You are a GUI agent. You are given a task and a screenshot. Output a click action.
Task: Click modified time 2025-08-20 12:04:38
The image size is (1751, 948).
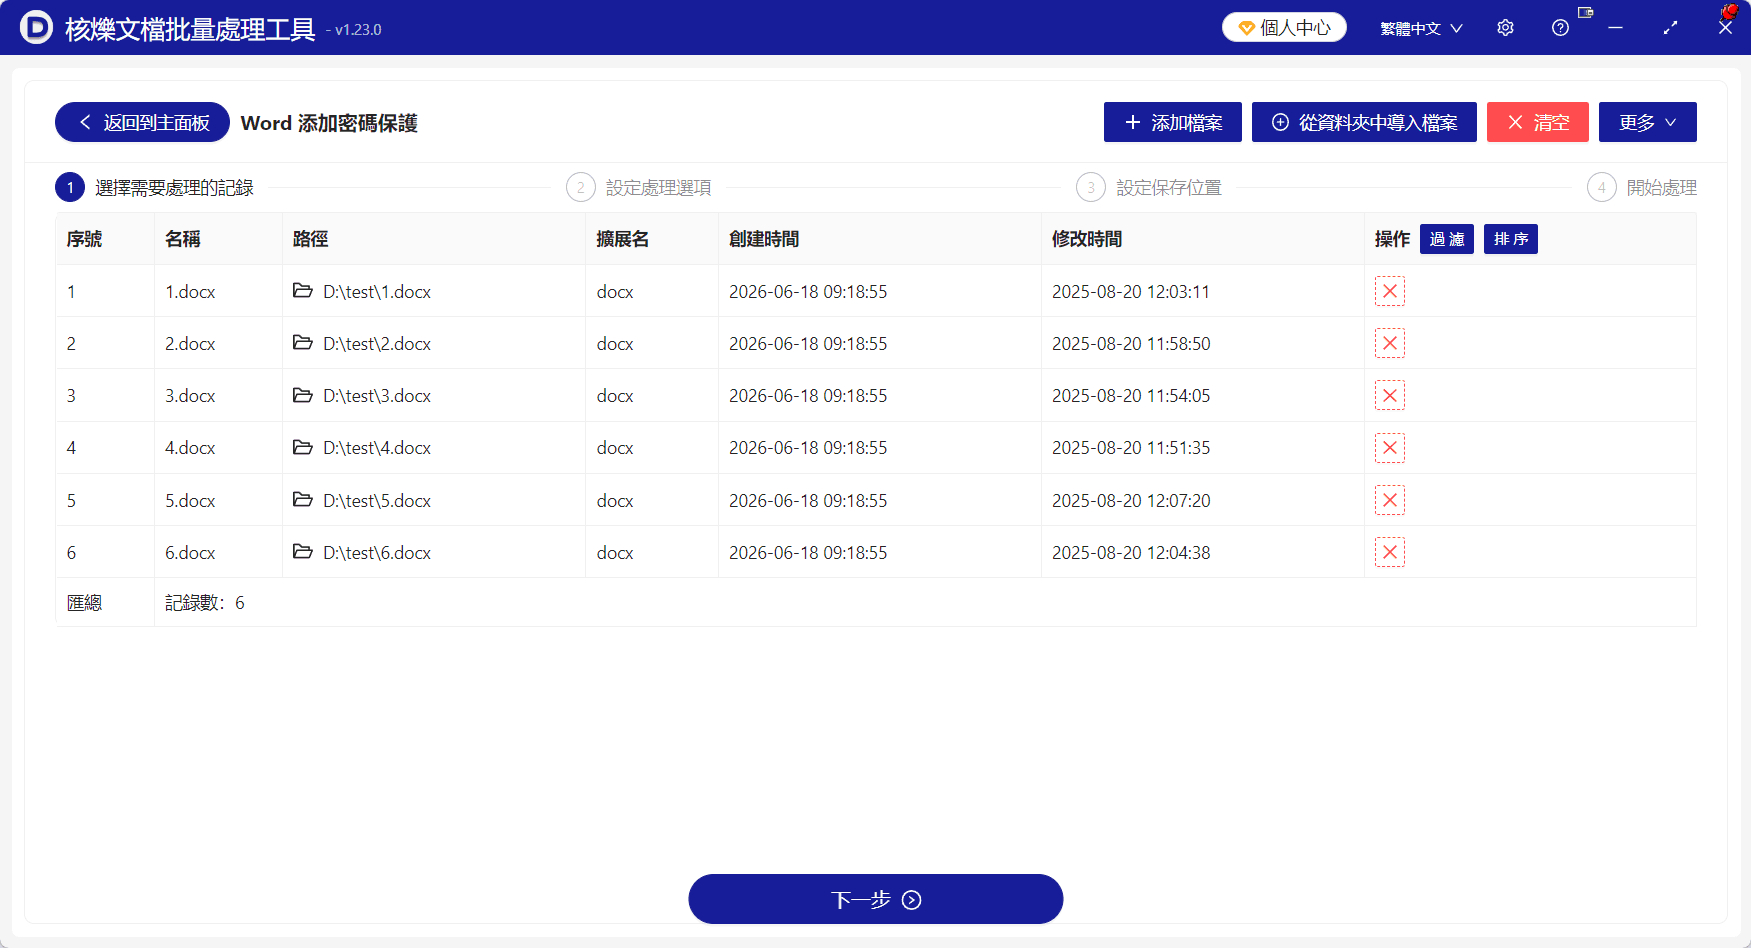pos(1131,552)
